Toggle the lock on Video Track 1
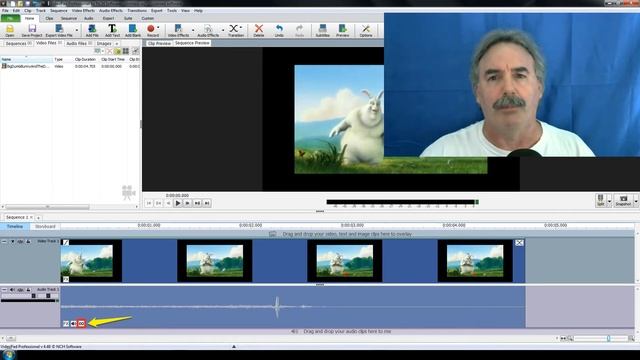 tap(28, 242)
